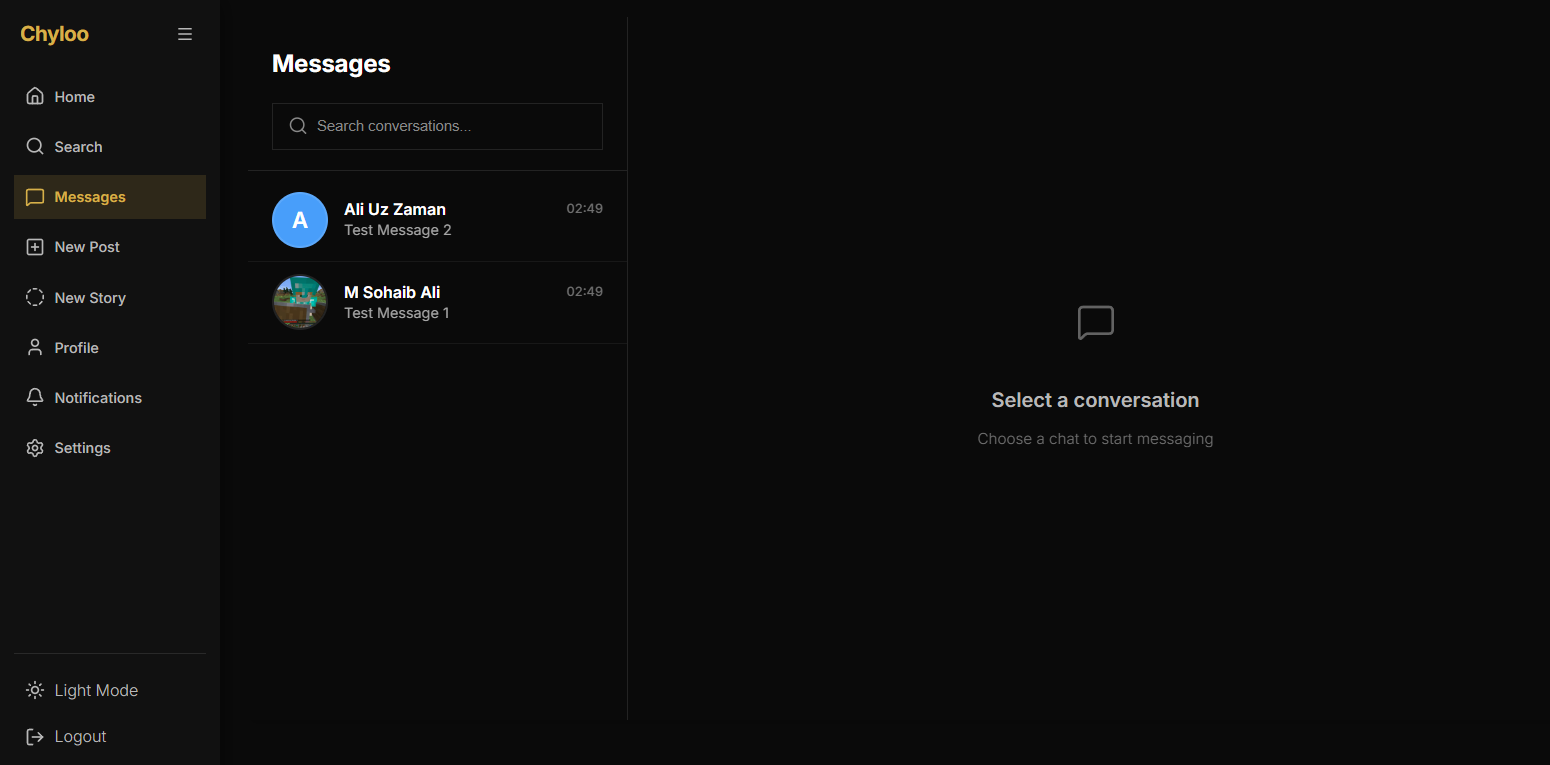Open Settings label
Viewport: 1550px width, 765px height.
(x=82, y=448)
